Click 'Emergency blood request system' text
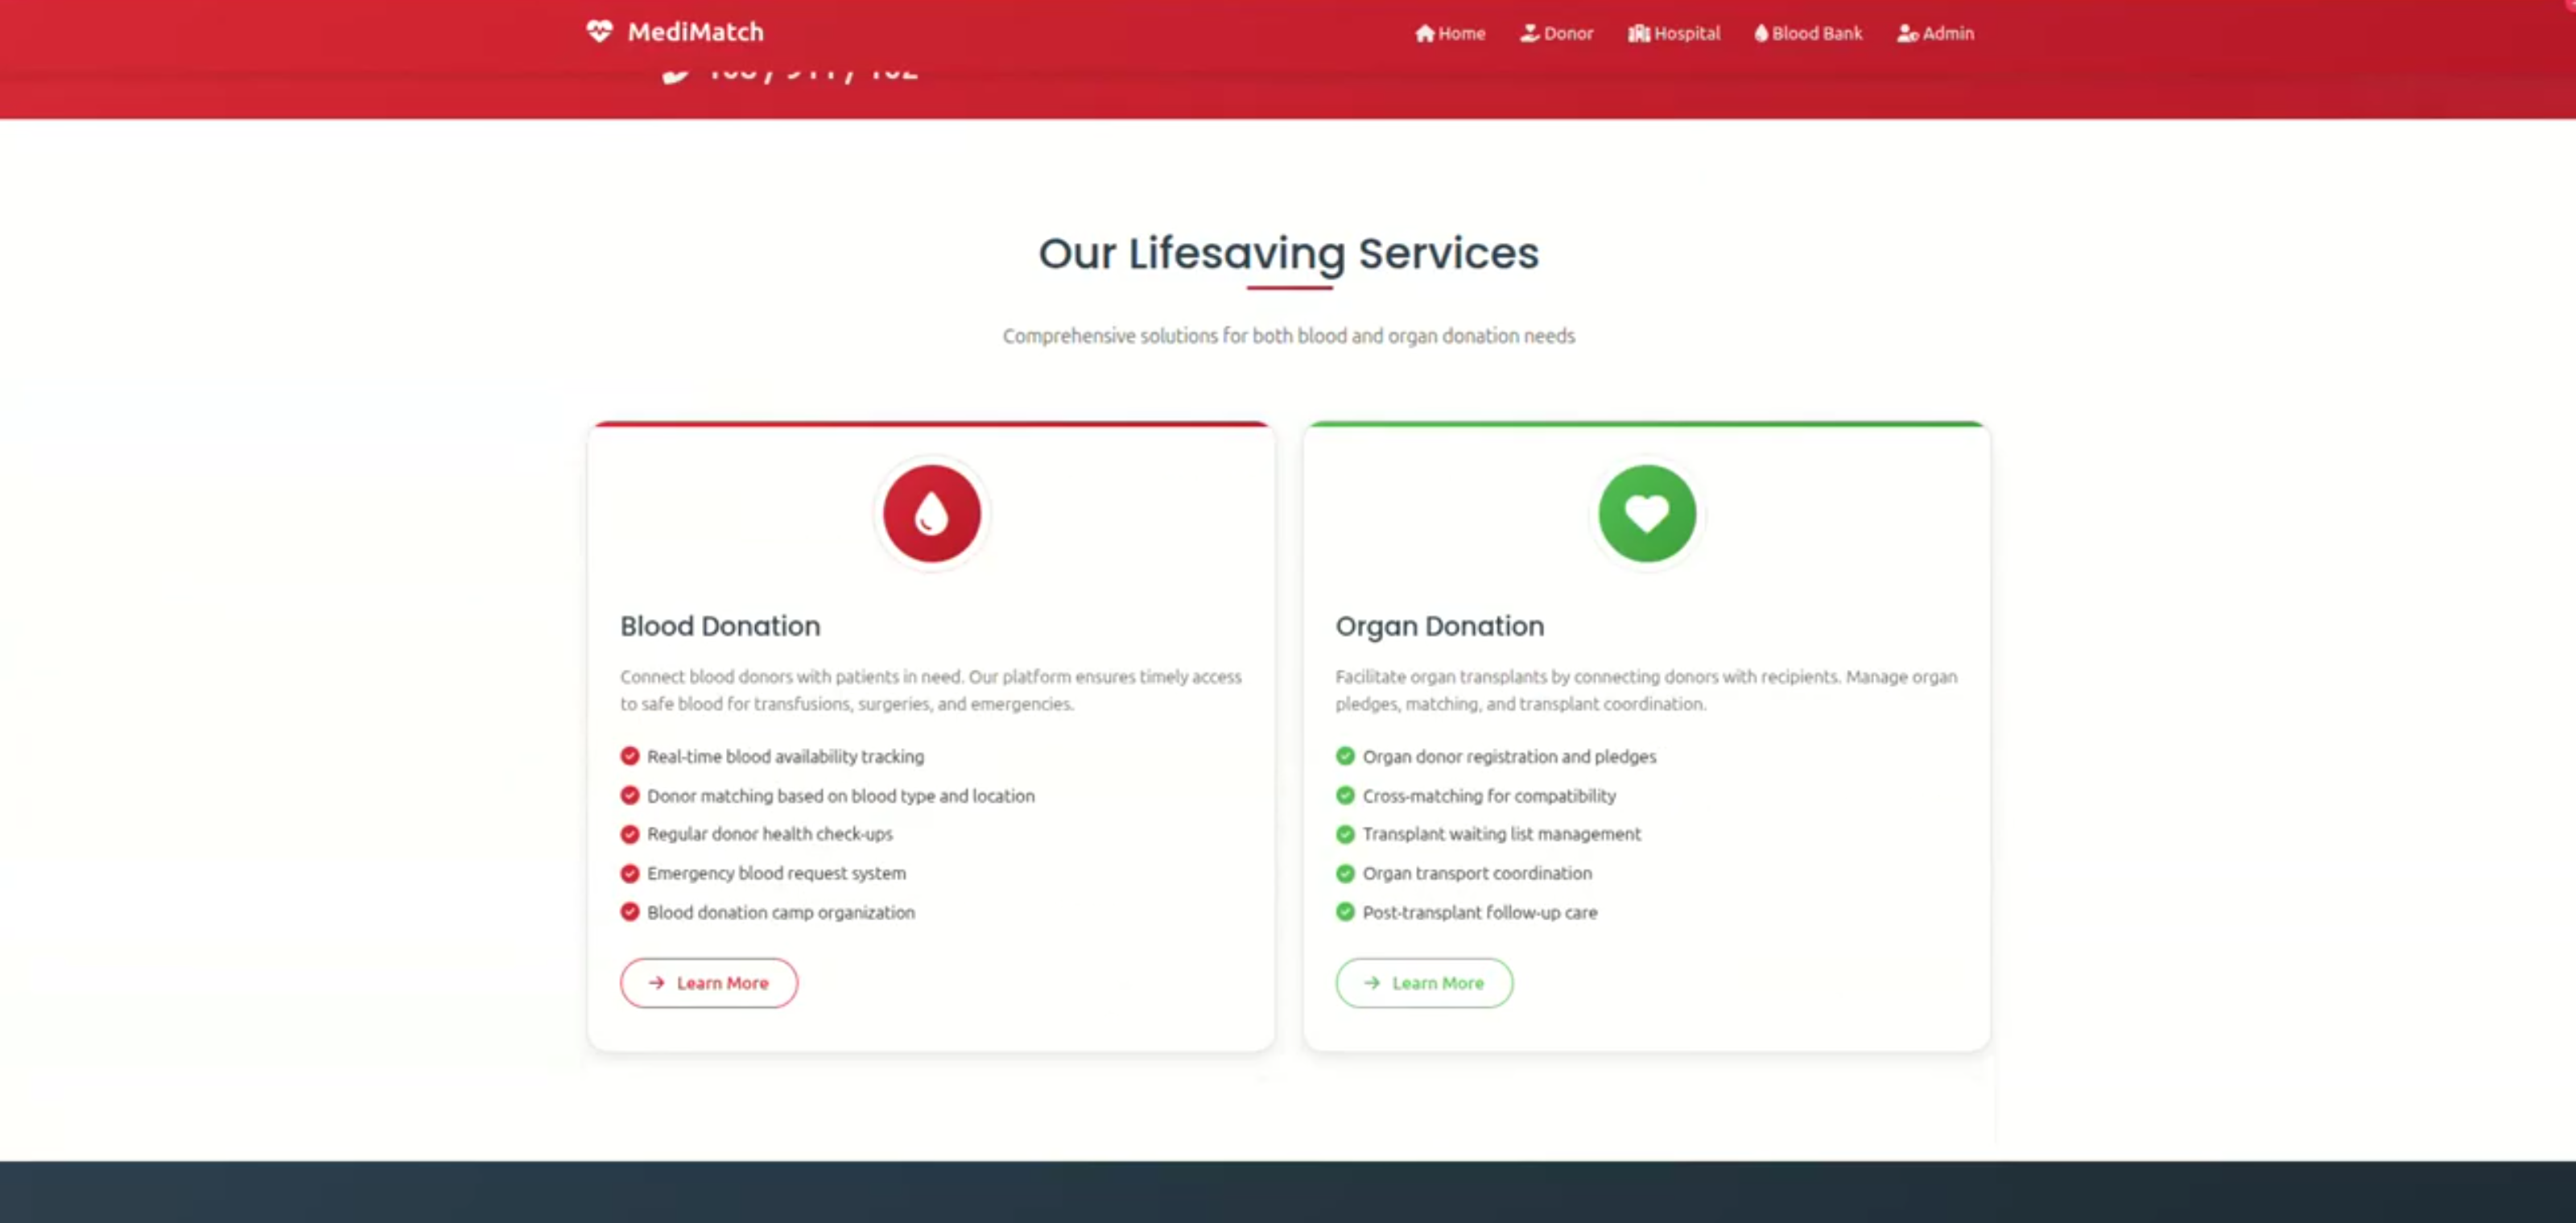Image resolution: width=2576 pixels, height=1223 pixels. [776, 873]
